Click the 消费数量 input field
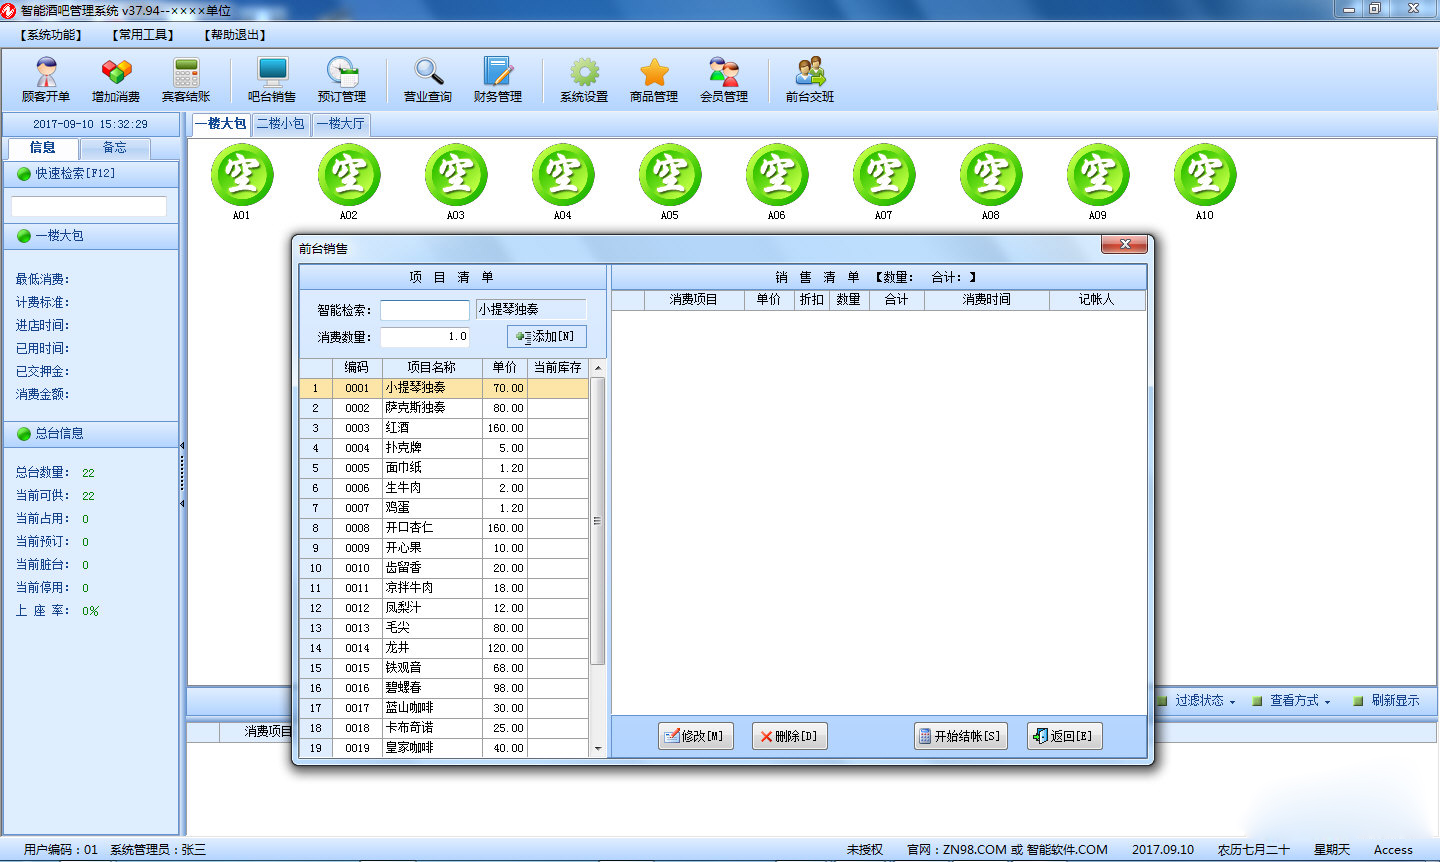 tap(425, 337)
